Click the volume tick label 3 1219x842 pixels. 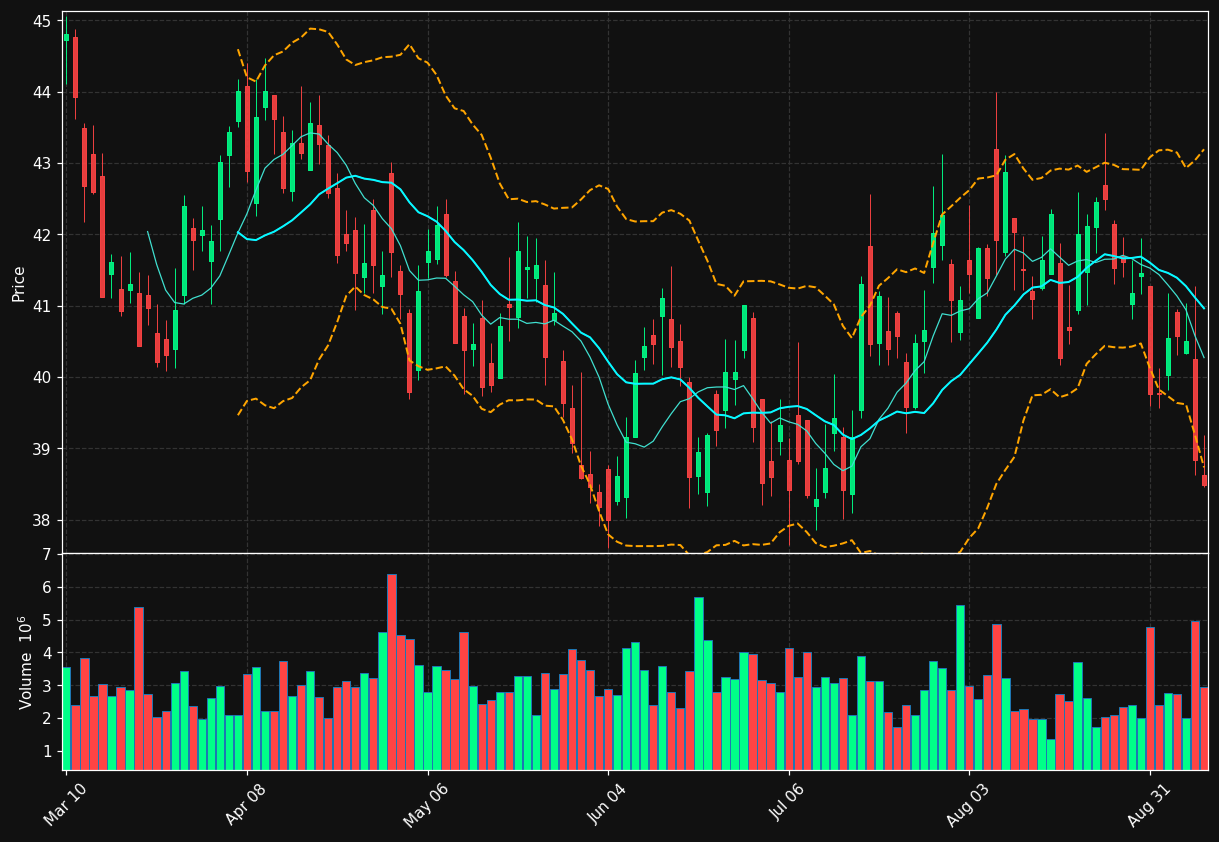point(47,686)
